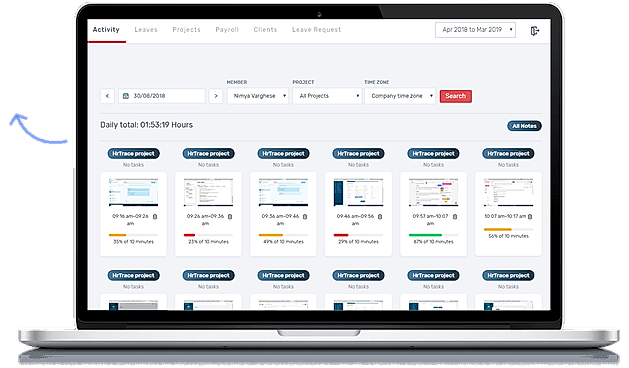
Task: Go to next day arrow button
Action: coord(216,96)
